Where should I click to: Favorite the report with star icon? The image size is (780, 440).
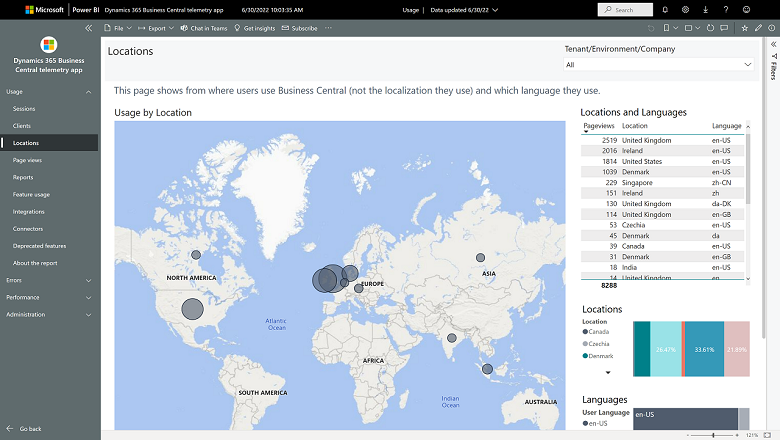(x=745, y=28)
